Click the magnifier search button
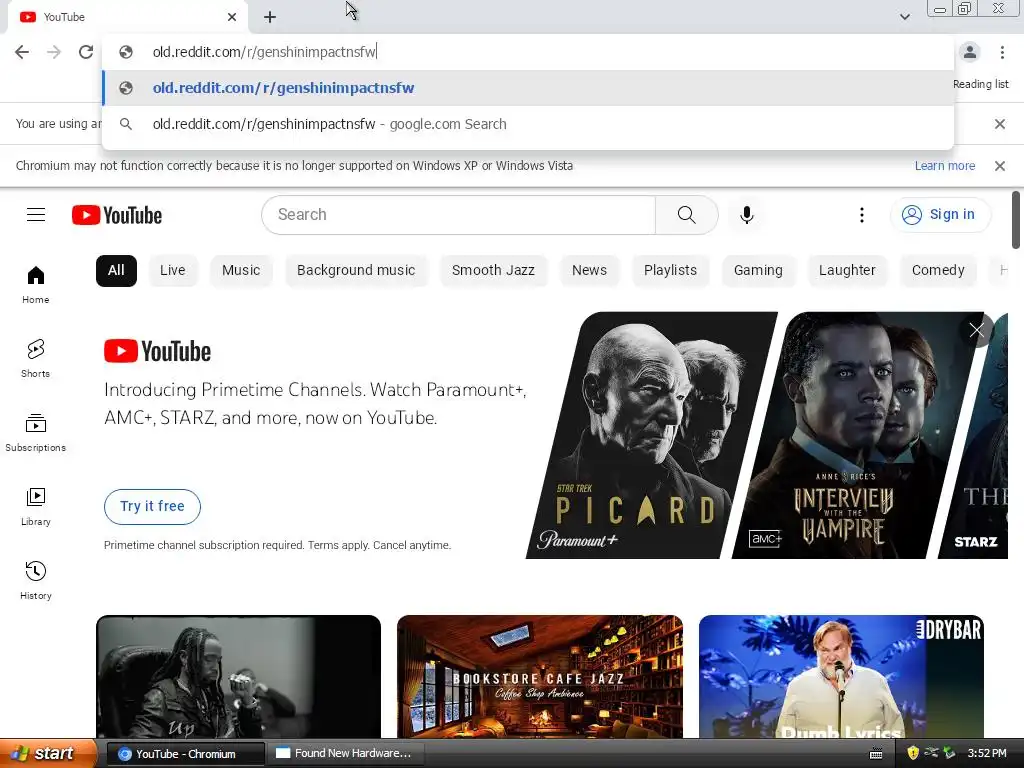The image size is (1024, 768). (x=686, y=214)
